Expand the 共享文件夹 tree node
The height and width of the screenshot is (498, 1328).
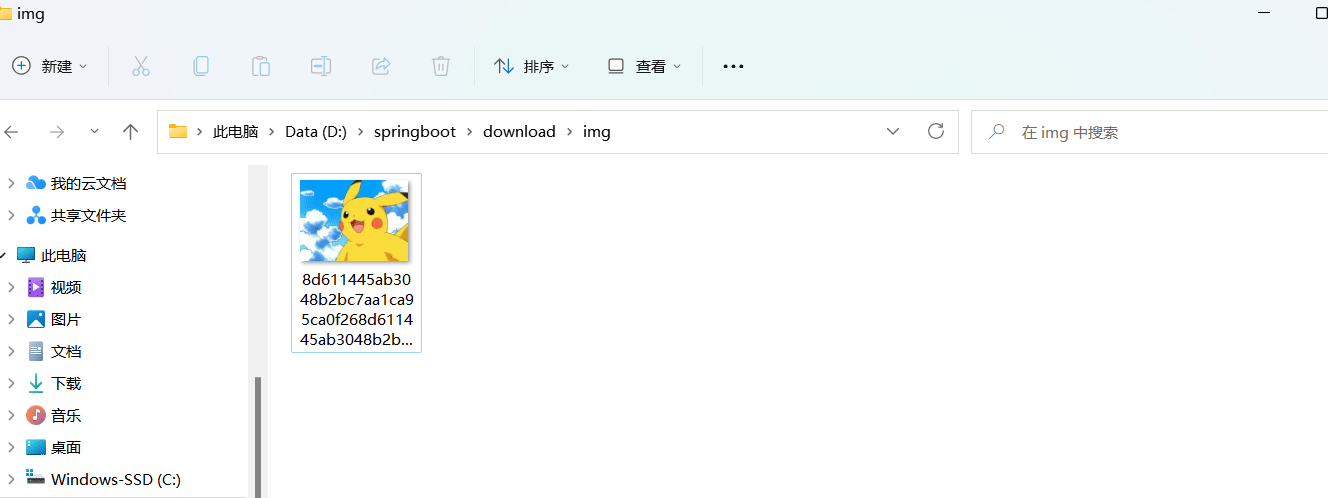tap(11, 215)
